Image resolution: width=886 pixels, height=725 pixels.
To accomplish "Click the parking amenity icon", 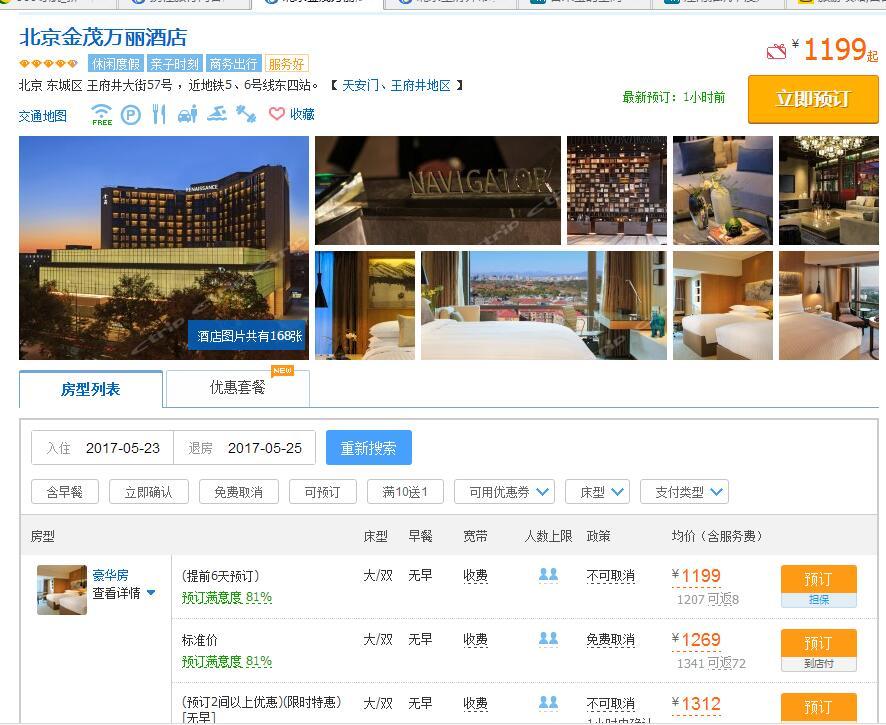I will click(131, 115).
